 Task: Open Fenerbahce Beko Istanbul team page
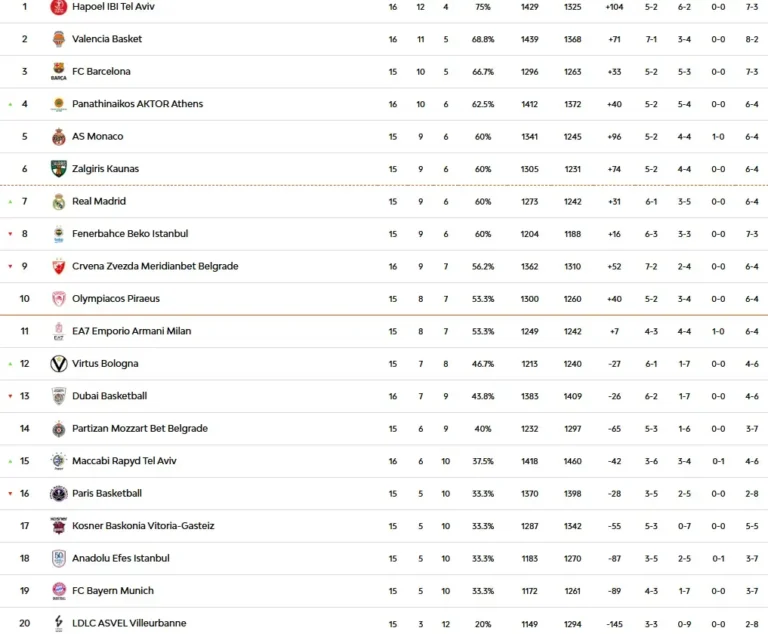tap(130, 234)
